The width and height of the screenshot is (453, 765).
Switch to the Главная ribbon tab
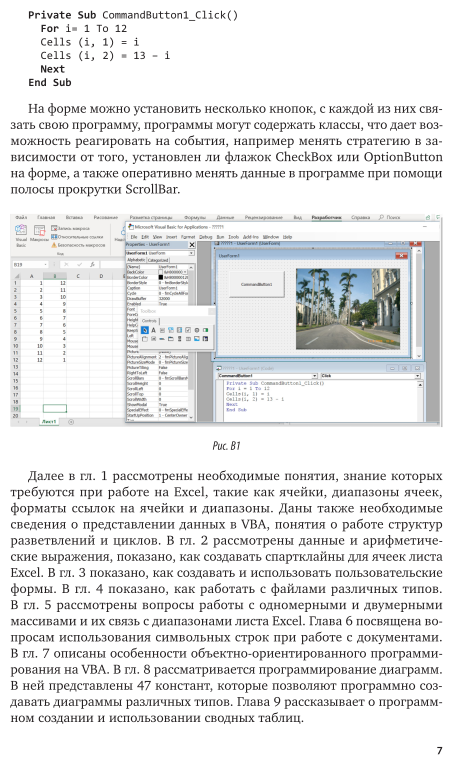46,218
